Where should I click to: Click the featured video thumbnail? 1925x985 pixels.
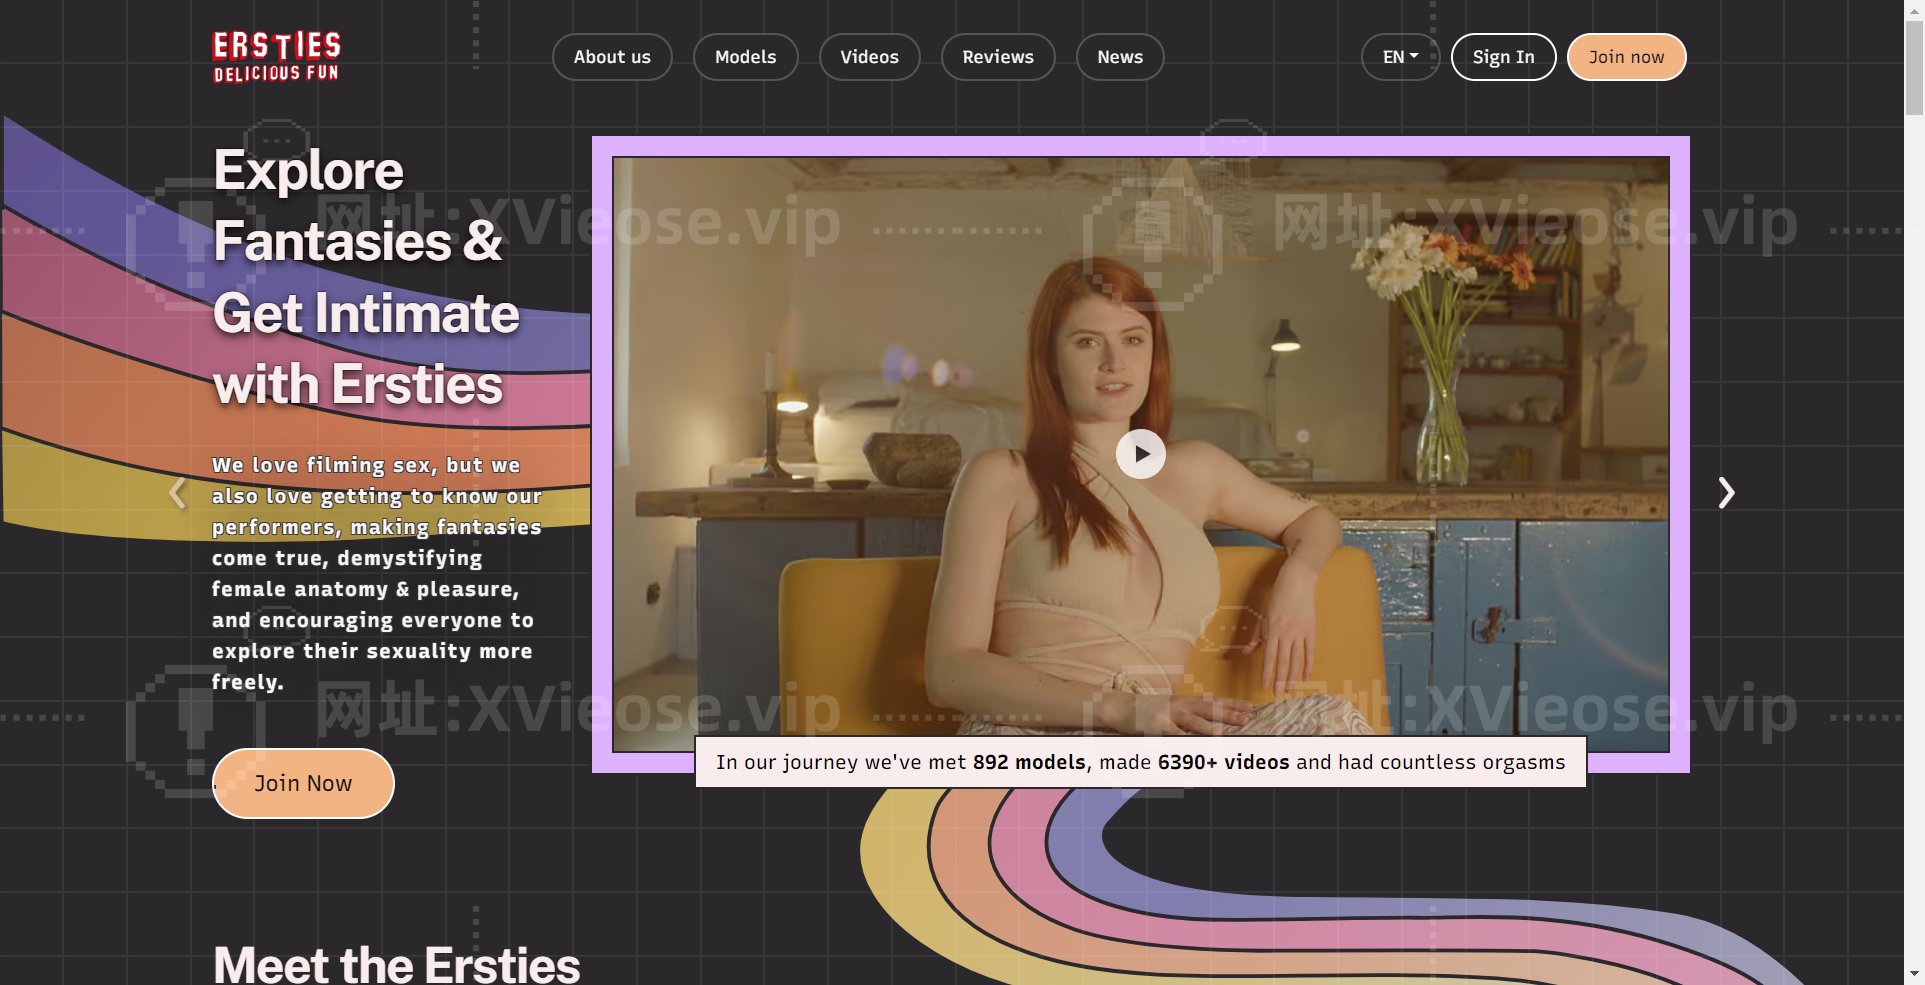(x=1141, y=454)
